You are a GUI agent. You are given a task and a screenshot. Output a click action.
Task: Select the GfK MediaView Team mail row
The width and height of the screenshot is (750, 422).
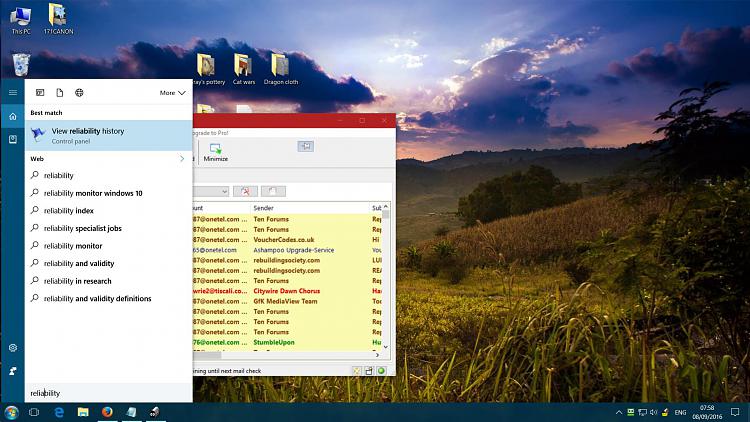tap(287, 301)
